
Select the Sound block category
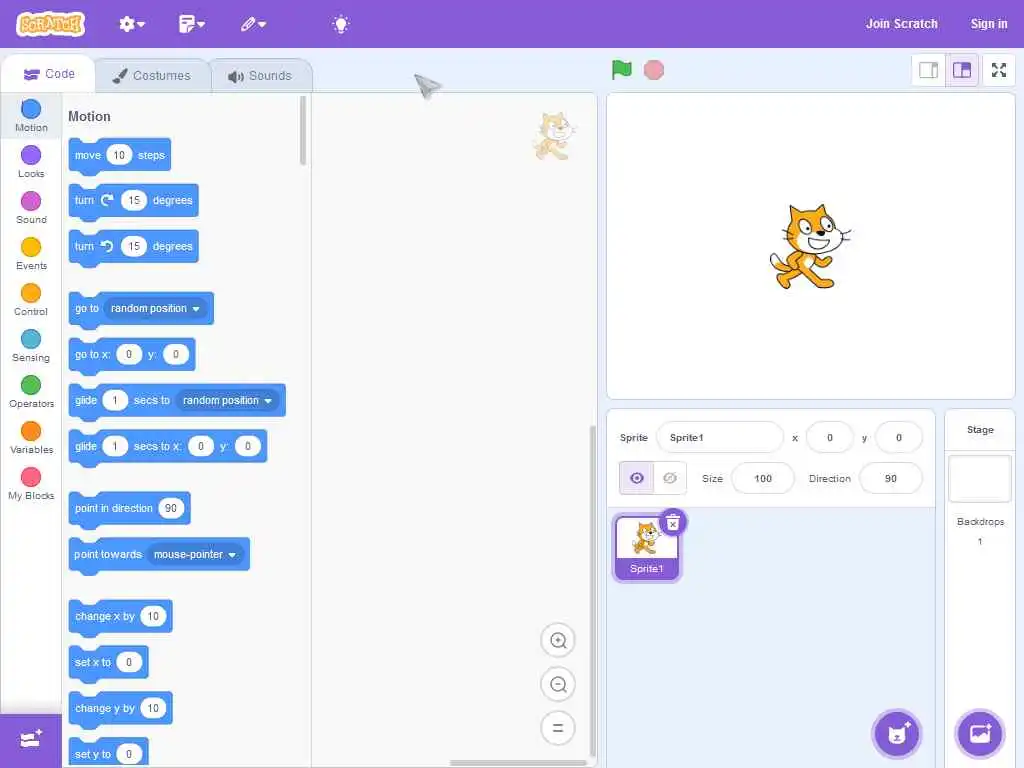pyautogui.click(x=31, y=208)
